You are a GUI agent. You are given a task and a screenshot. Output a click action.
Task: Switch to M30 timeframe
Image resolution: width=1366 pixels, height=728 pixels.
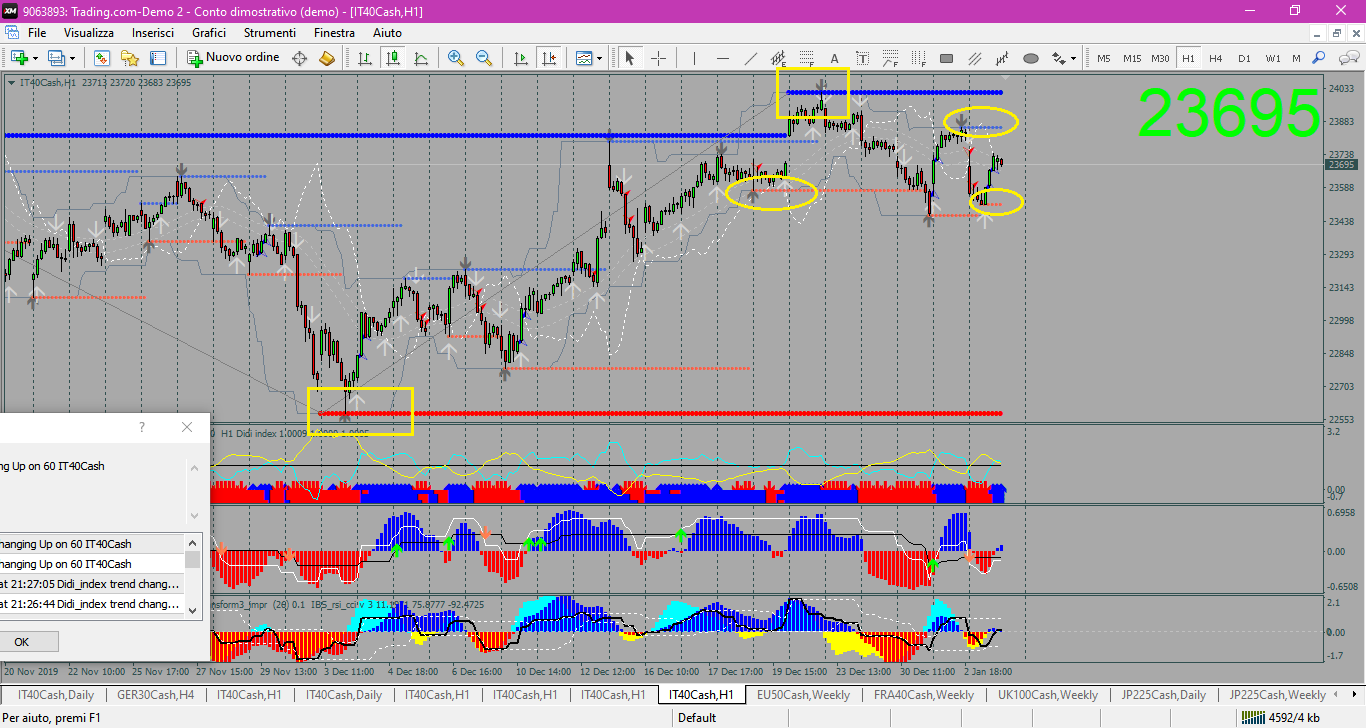[x=1160, y=58]
